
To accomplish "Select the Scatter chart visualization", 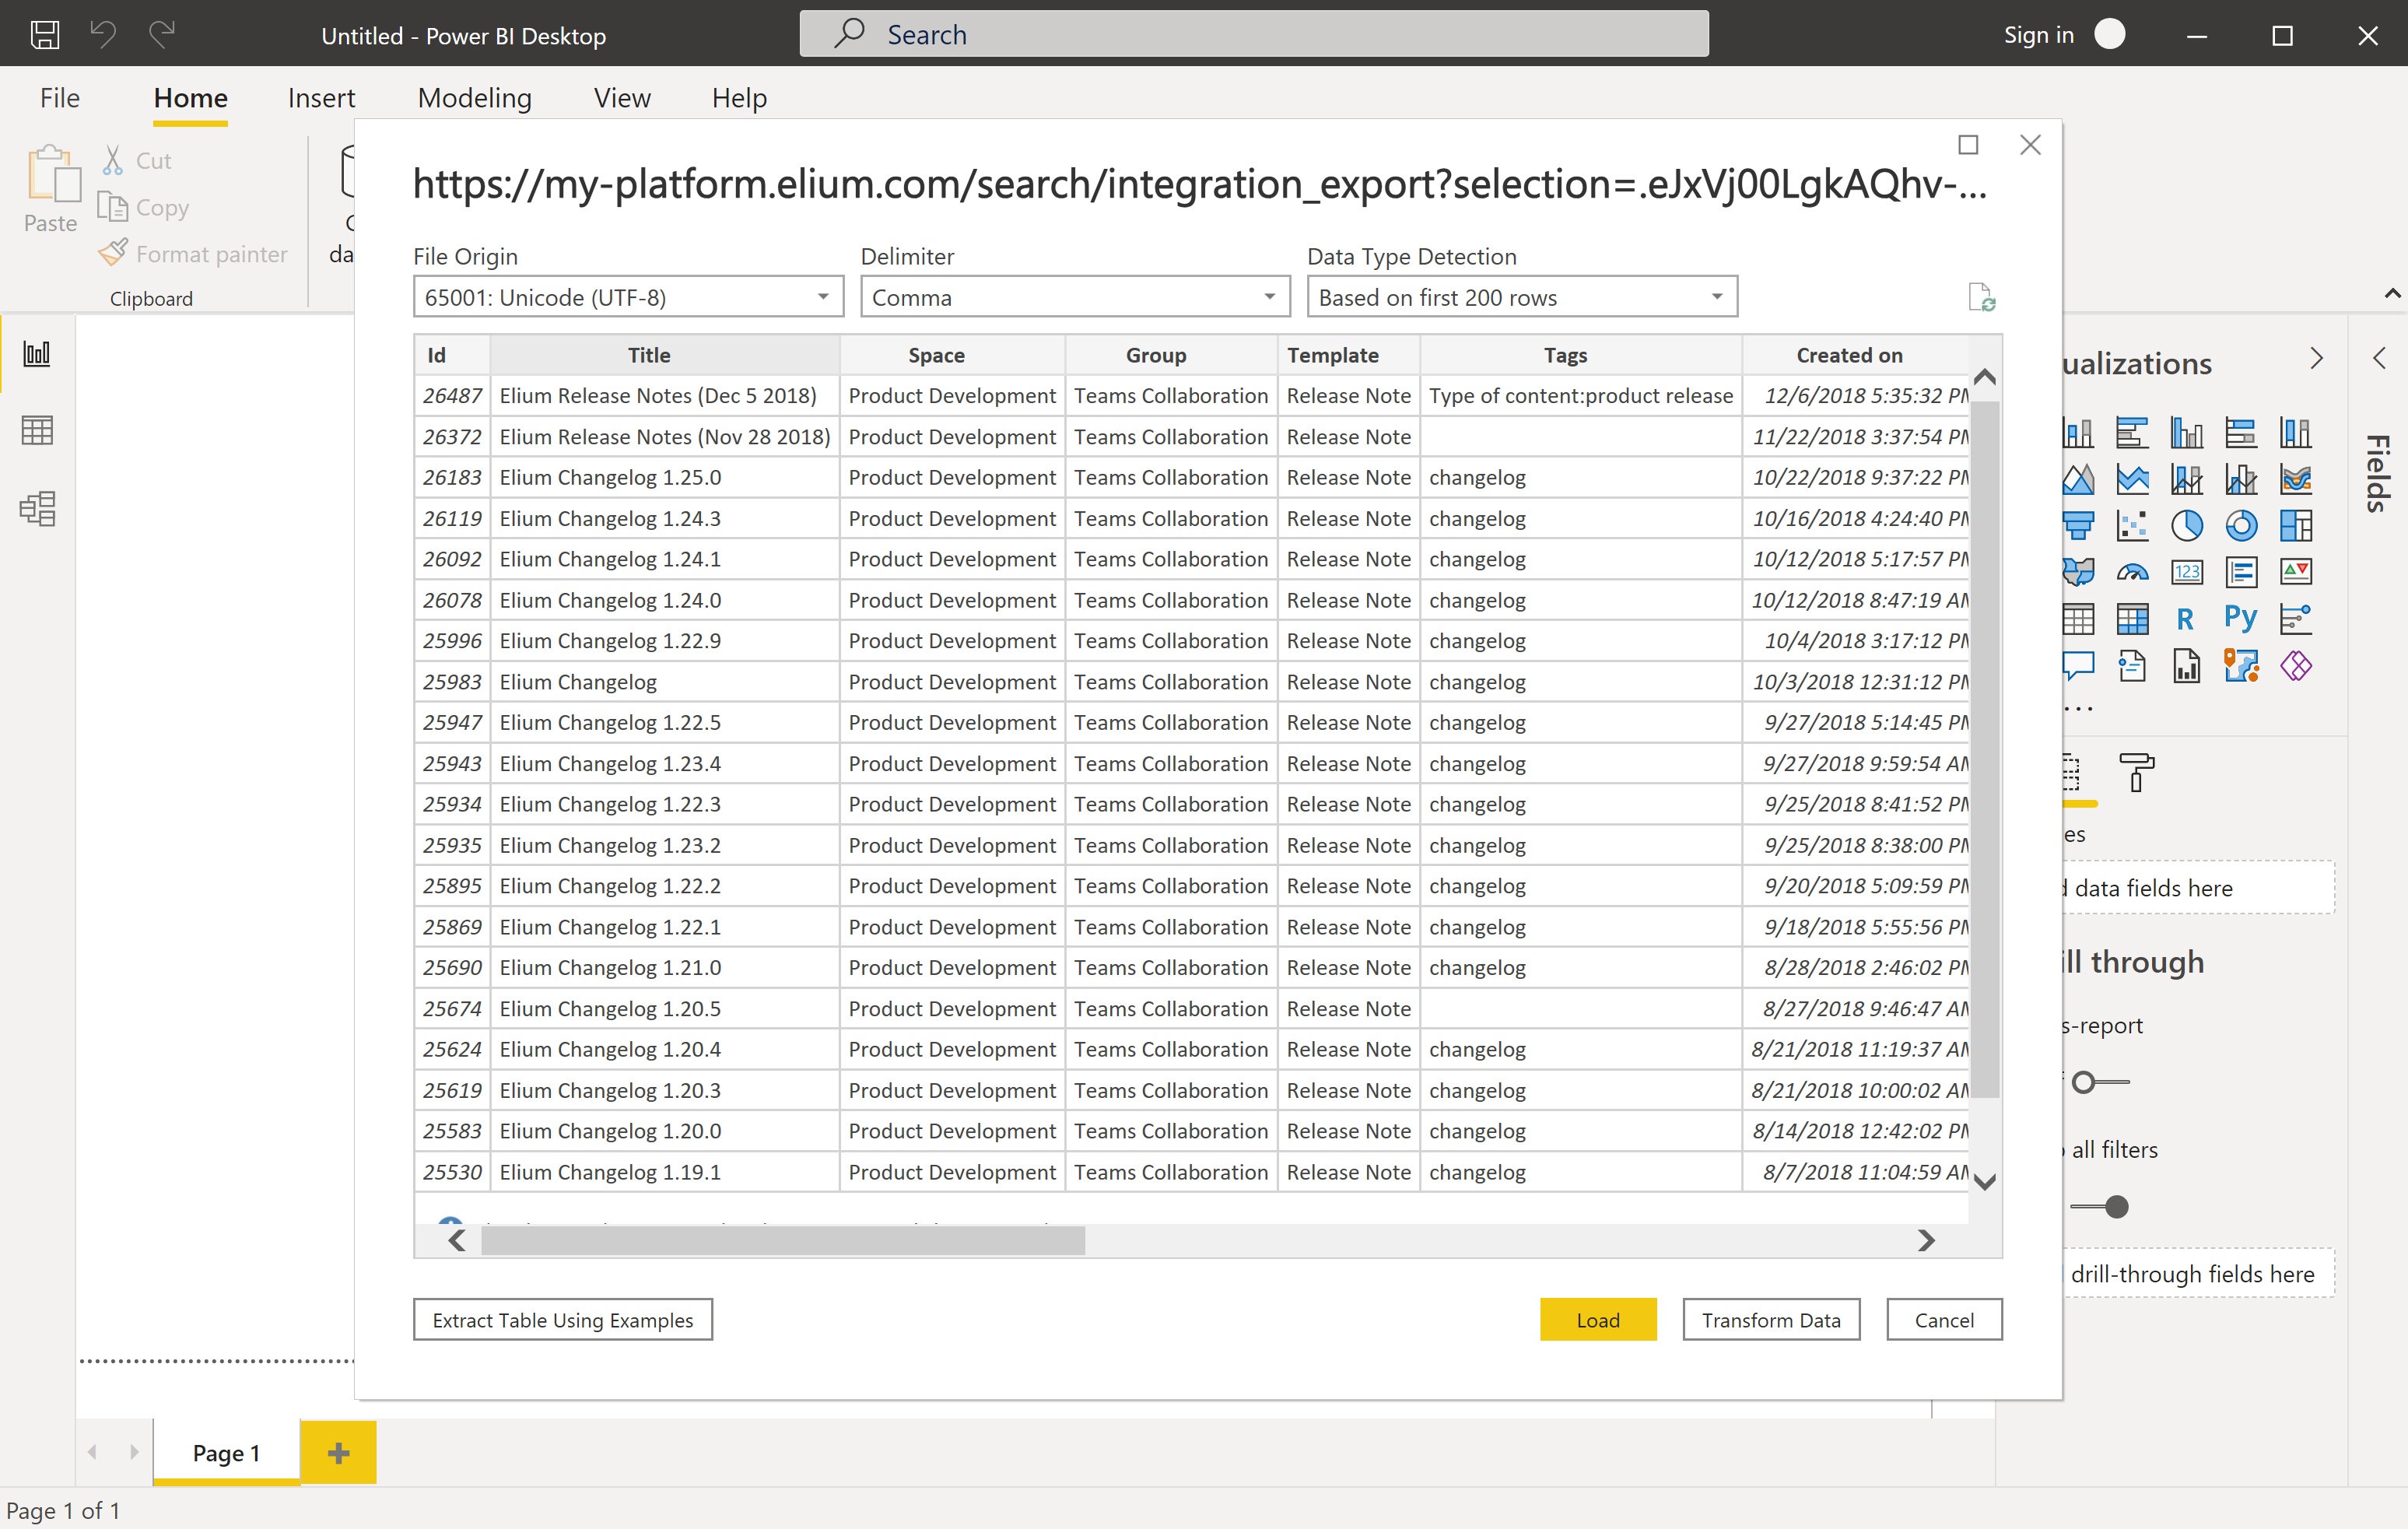I will point(2132,525).
